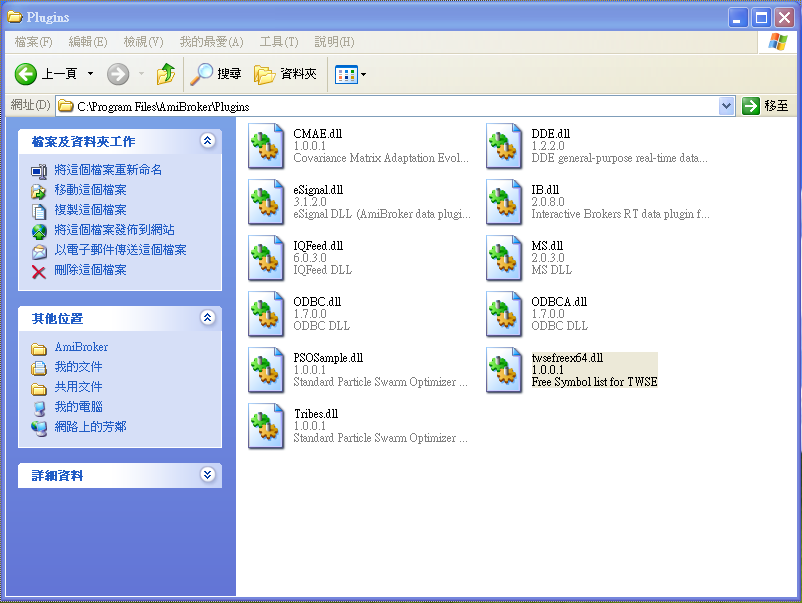The image size is (802, 603).
Task: Click the ODBCA.dll file name text
Action: 559,302
